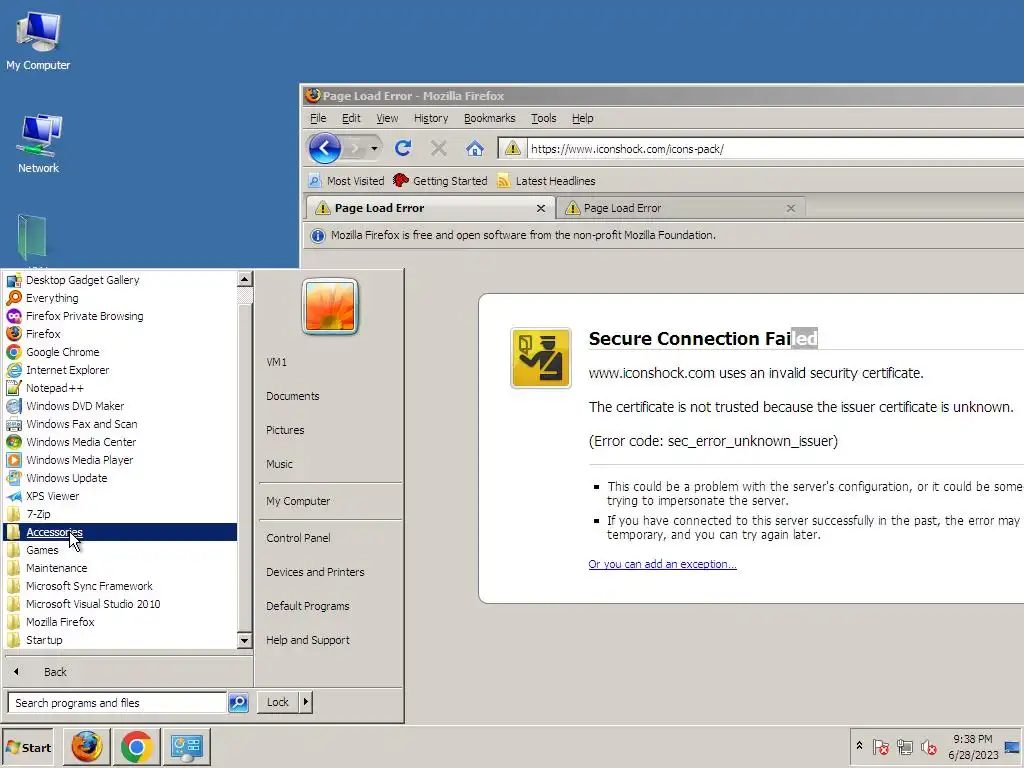
Task: Launch Firefox from the programs list
Action: pyautogui.click(x=120, y=334)
